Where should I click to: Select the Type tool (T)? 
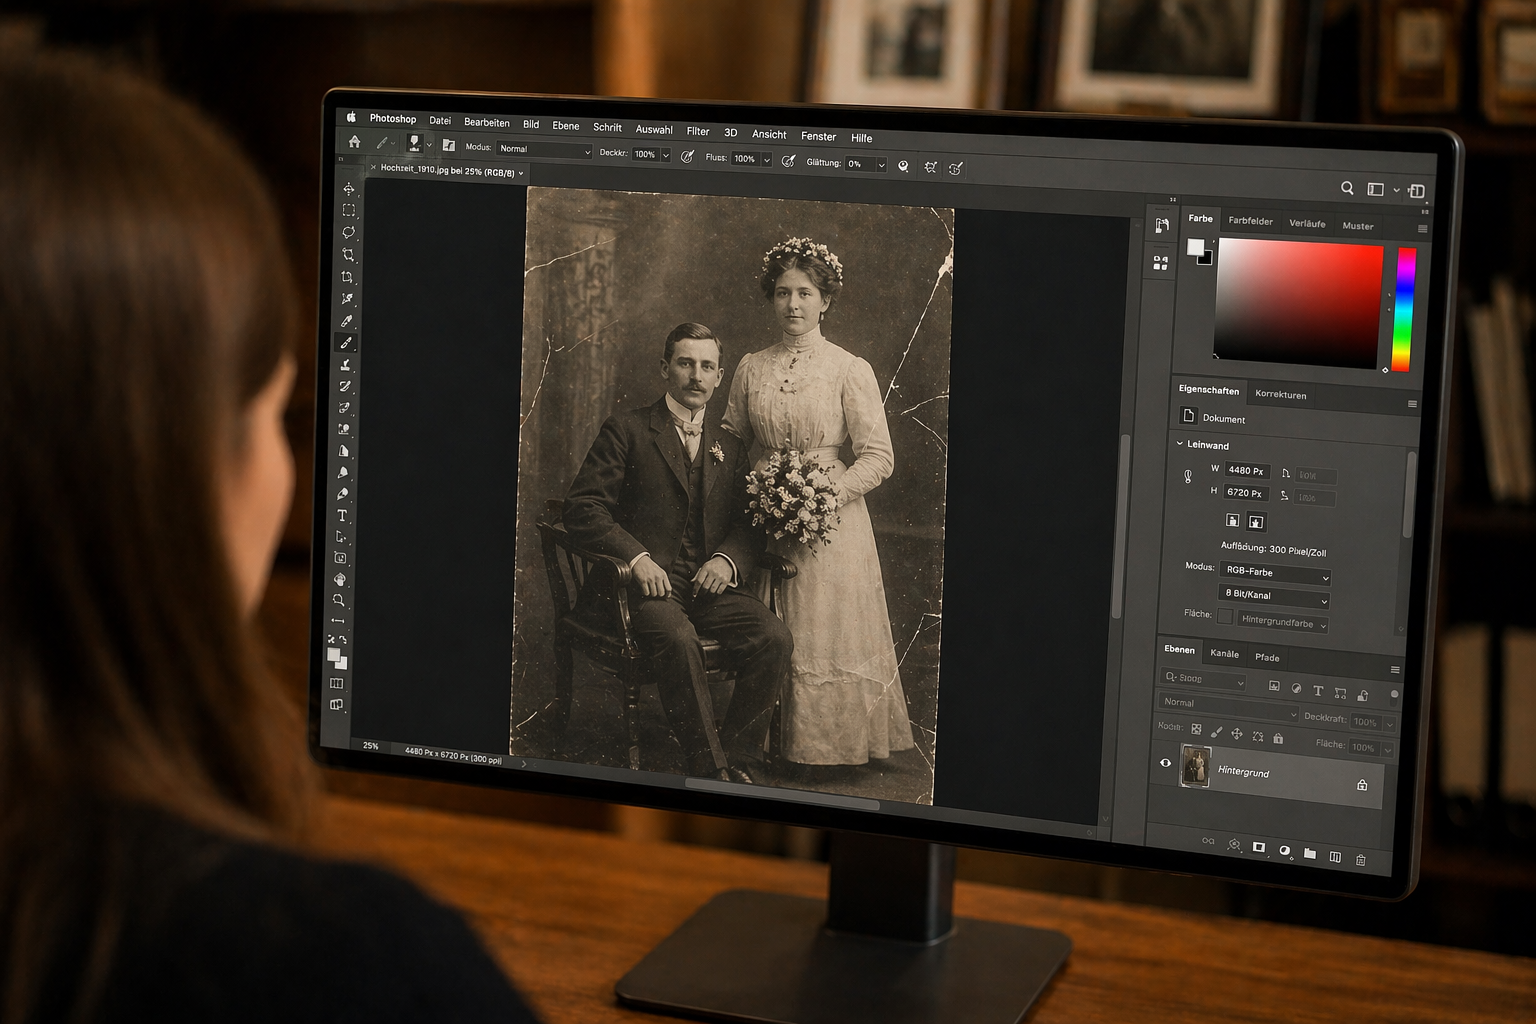click(x=342, y=516)
